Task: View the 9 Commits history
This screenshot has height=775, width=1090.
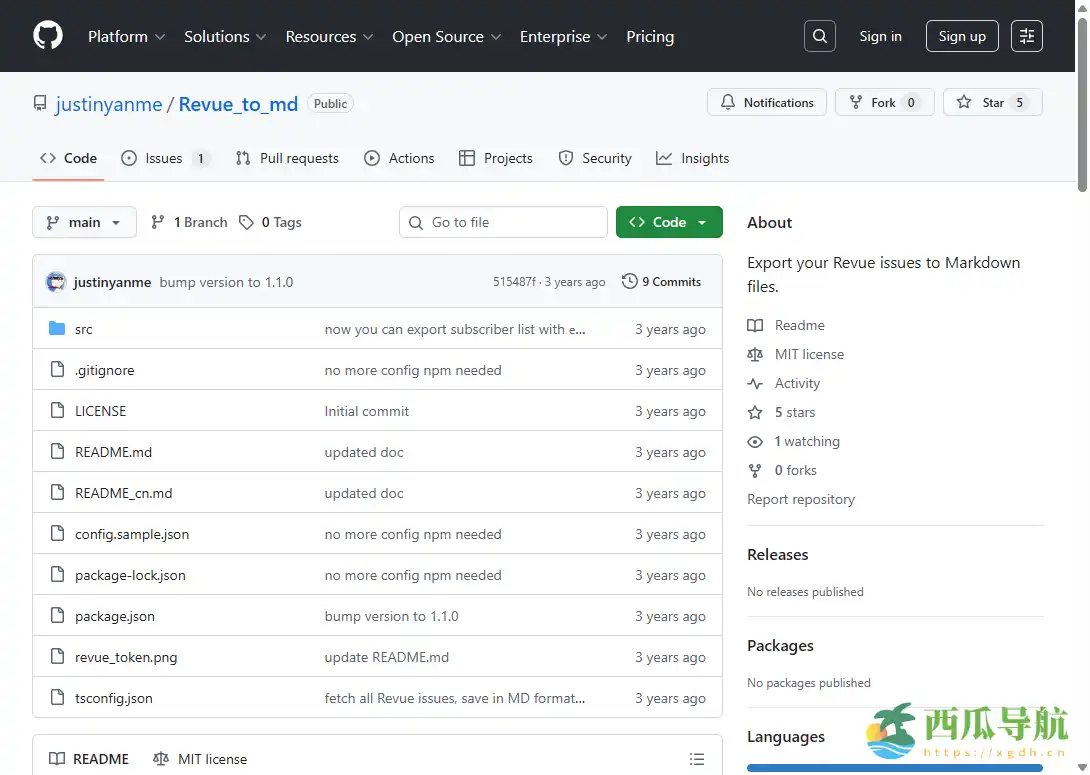Action: (x=661, y=282)
